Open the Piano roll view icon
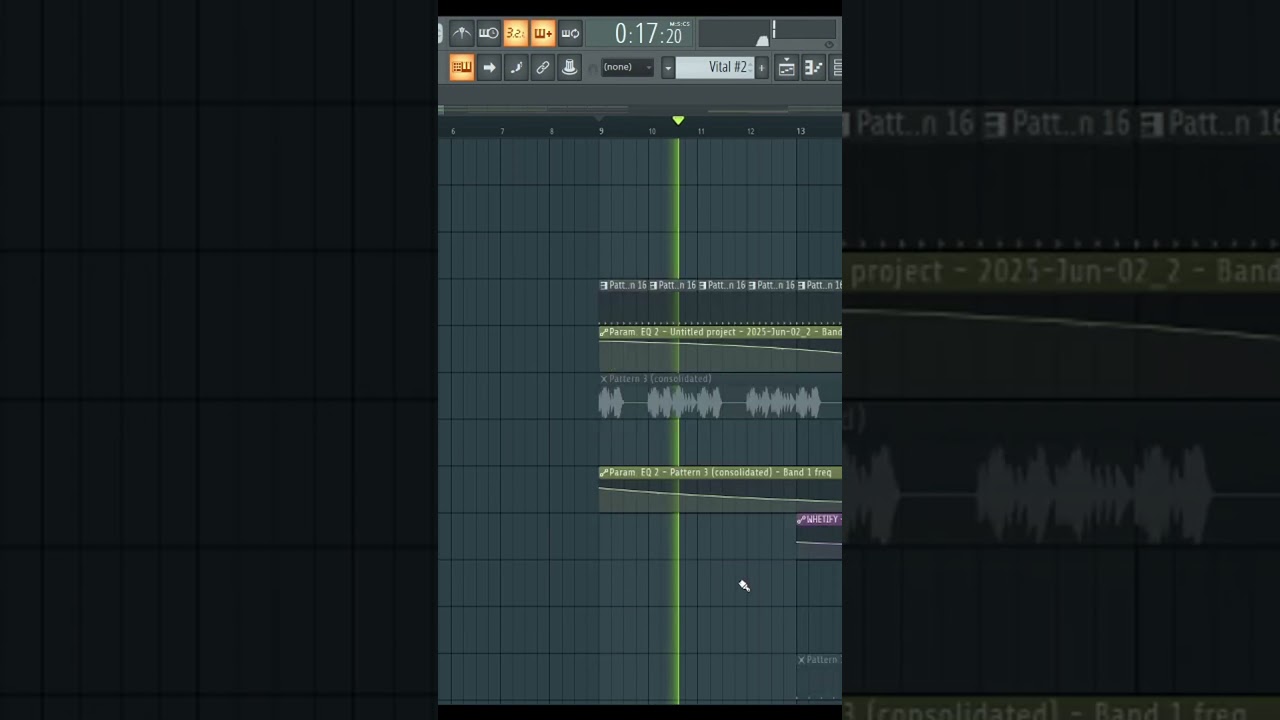The width and height of the screenshot is (1280, 720). (x=813, y=67)
